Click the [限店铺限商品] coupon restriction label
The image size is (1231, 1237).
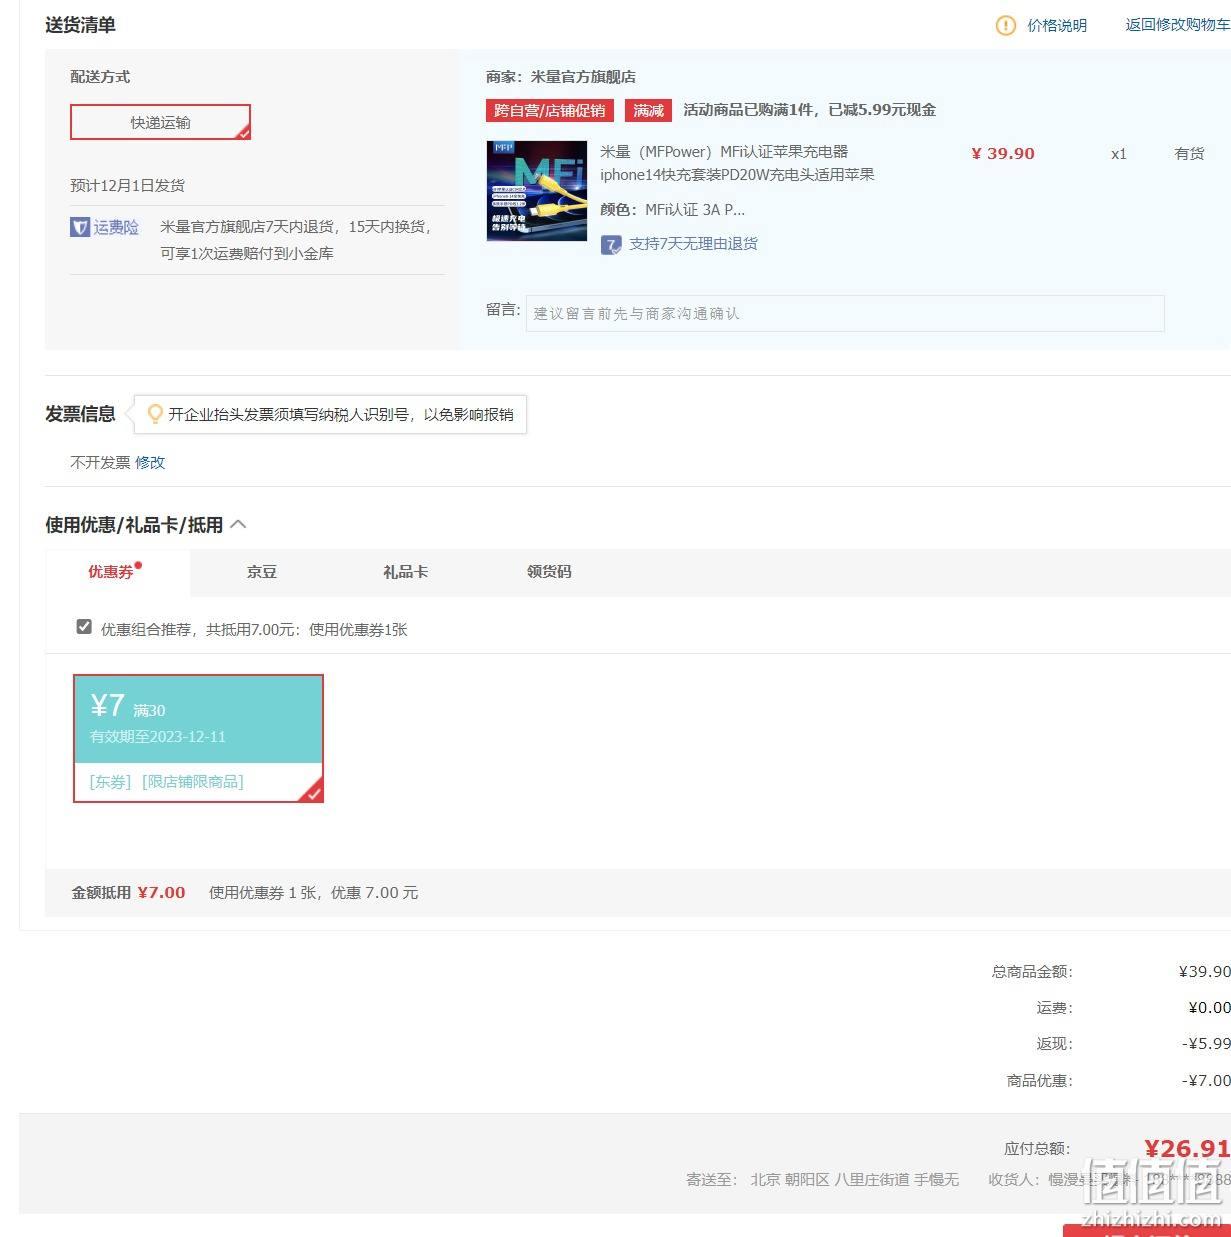pyautogui.click(x=193, y=781)
